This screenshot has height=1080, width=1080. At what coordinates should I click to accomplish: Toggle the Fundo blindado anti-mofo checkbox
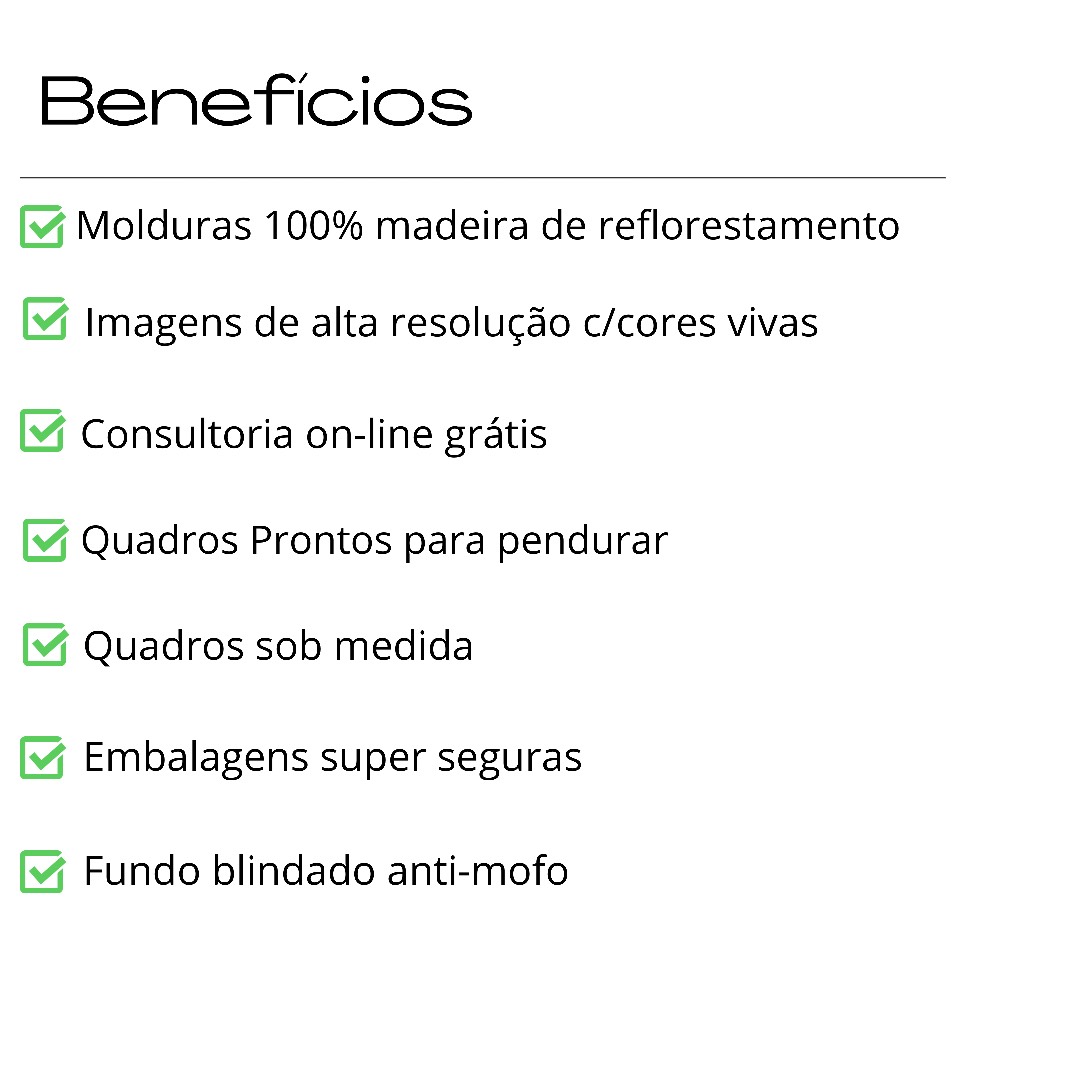coord(42,871)
